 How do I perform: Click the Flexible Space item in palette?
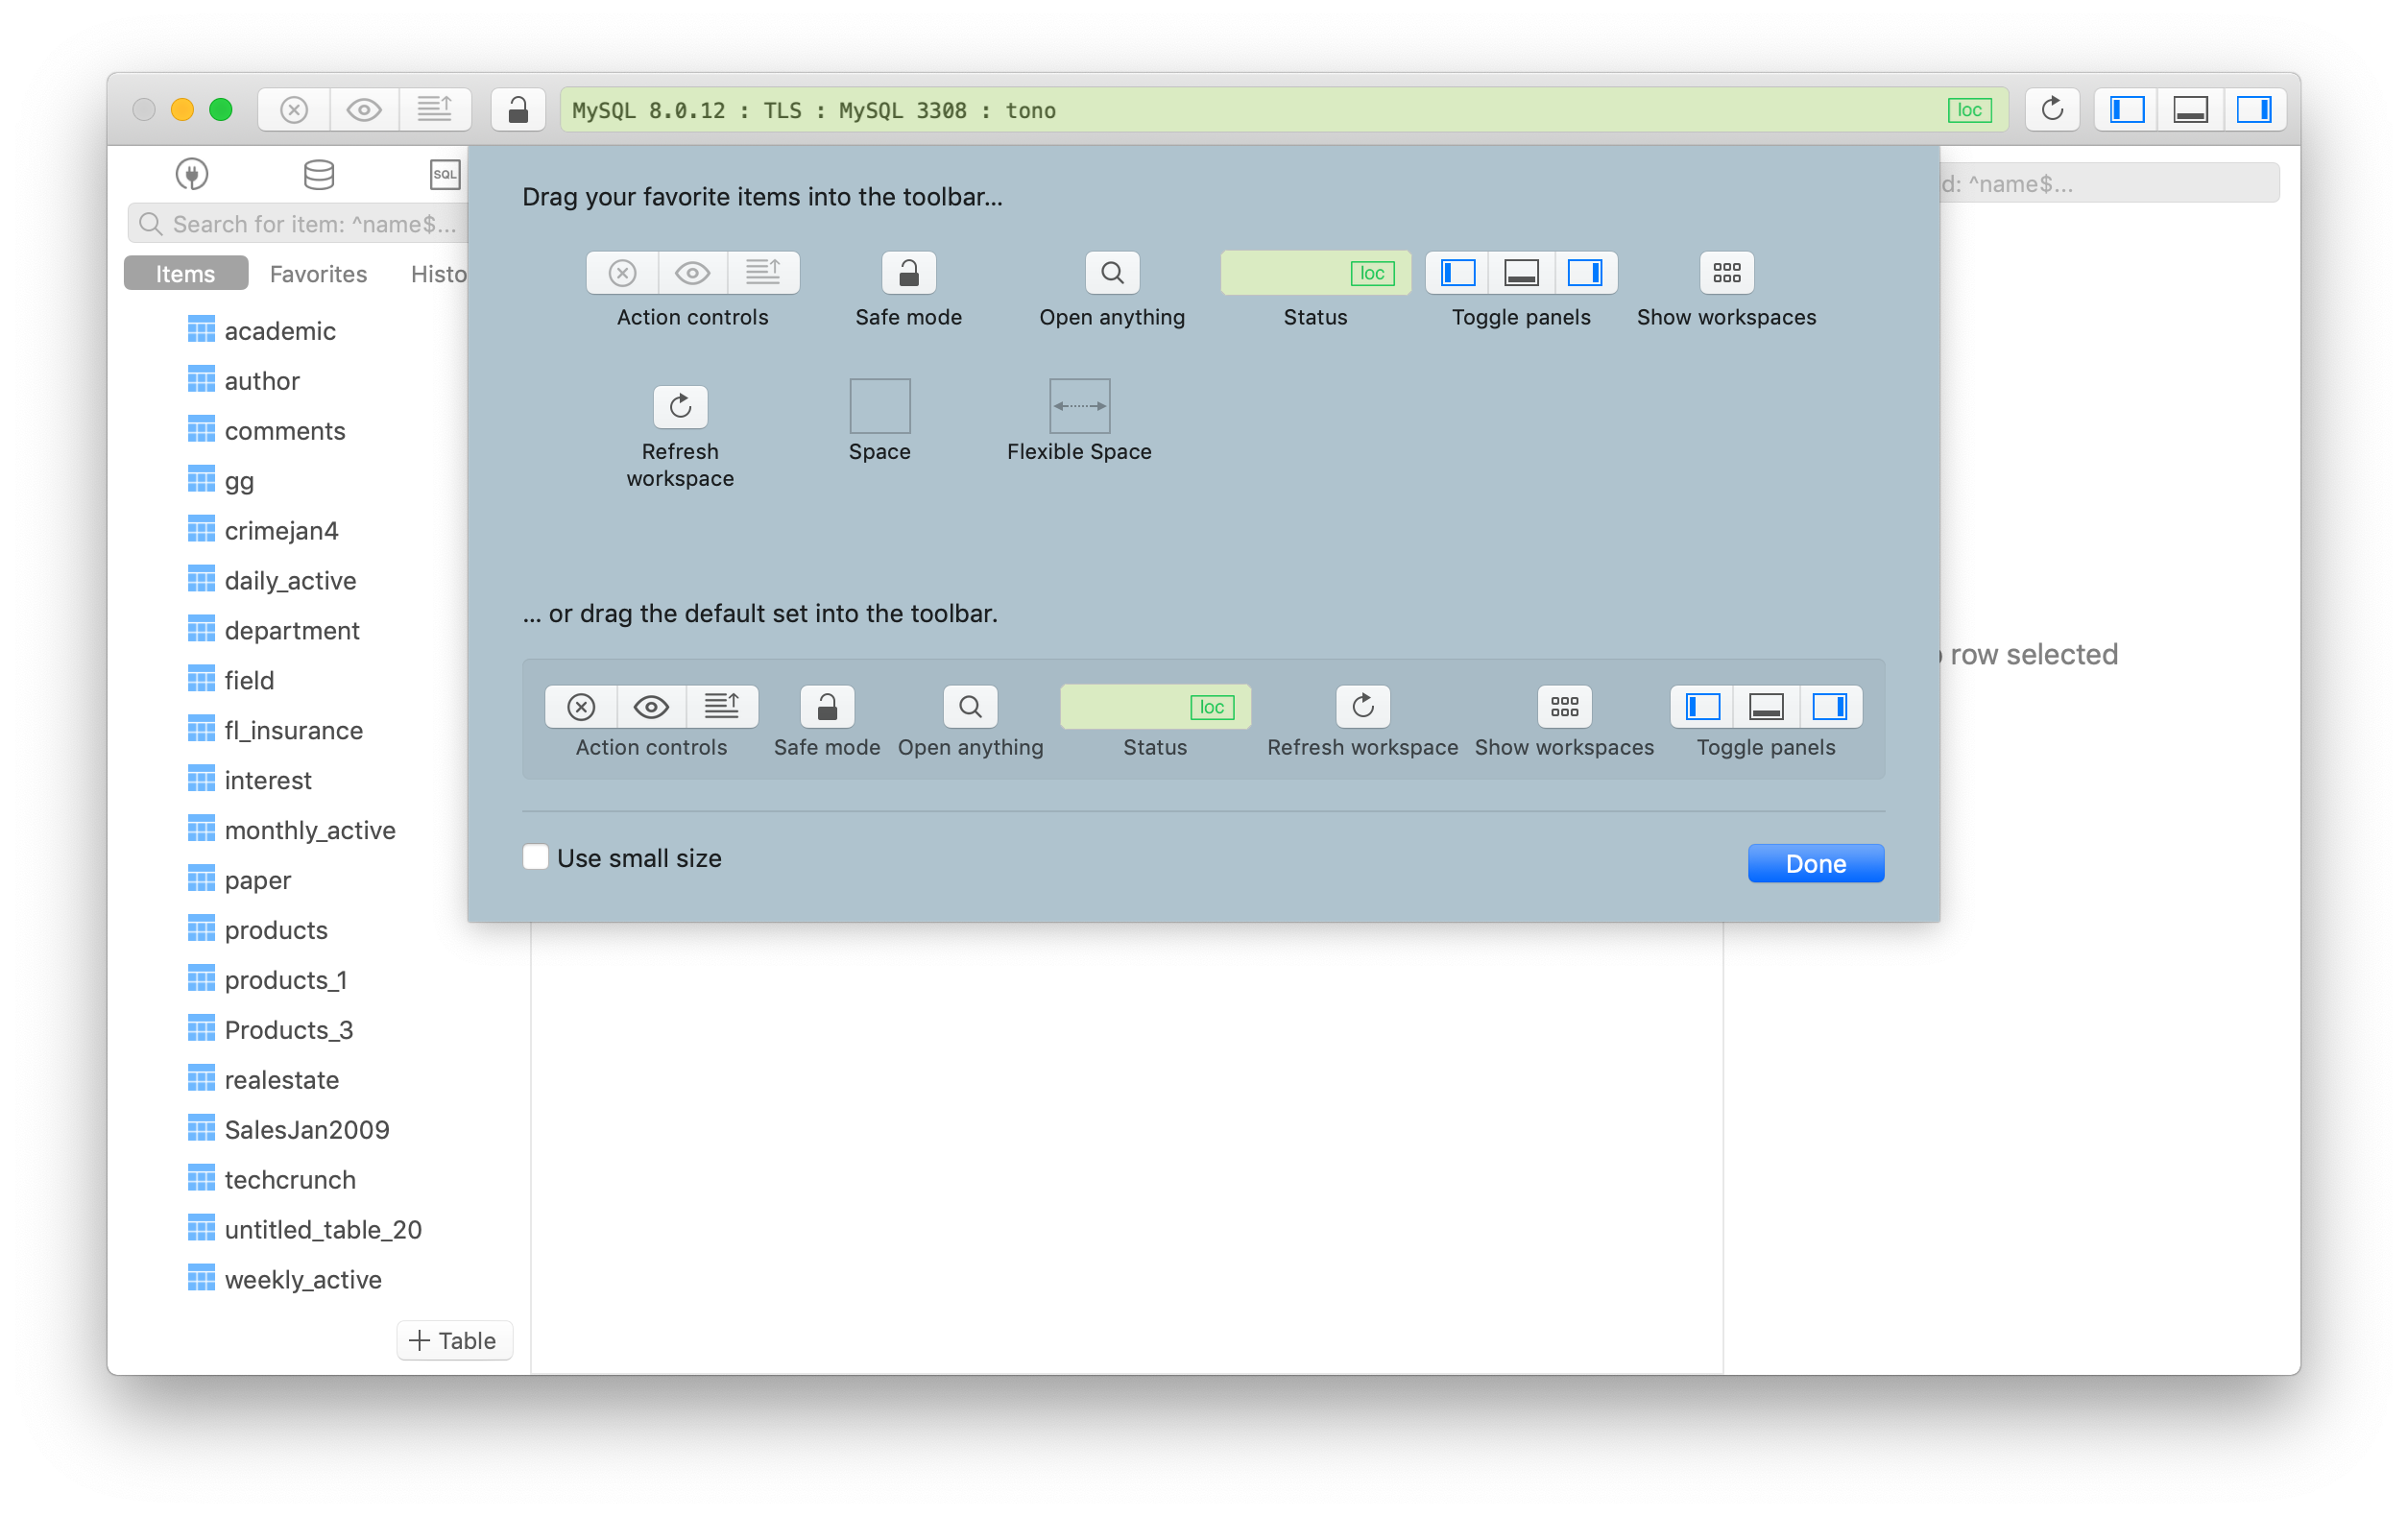point(1079,406)
